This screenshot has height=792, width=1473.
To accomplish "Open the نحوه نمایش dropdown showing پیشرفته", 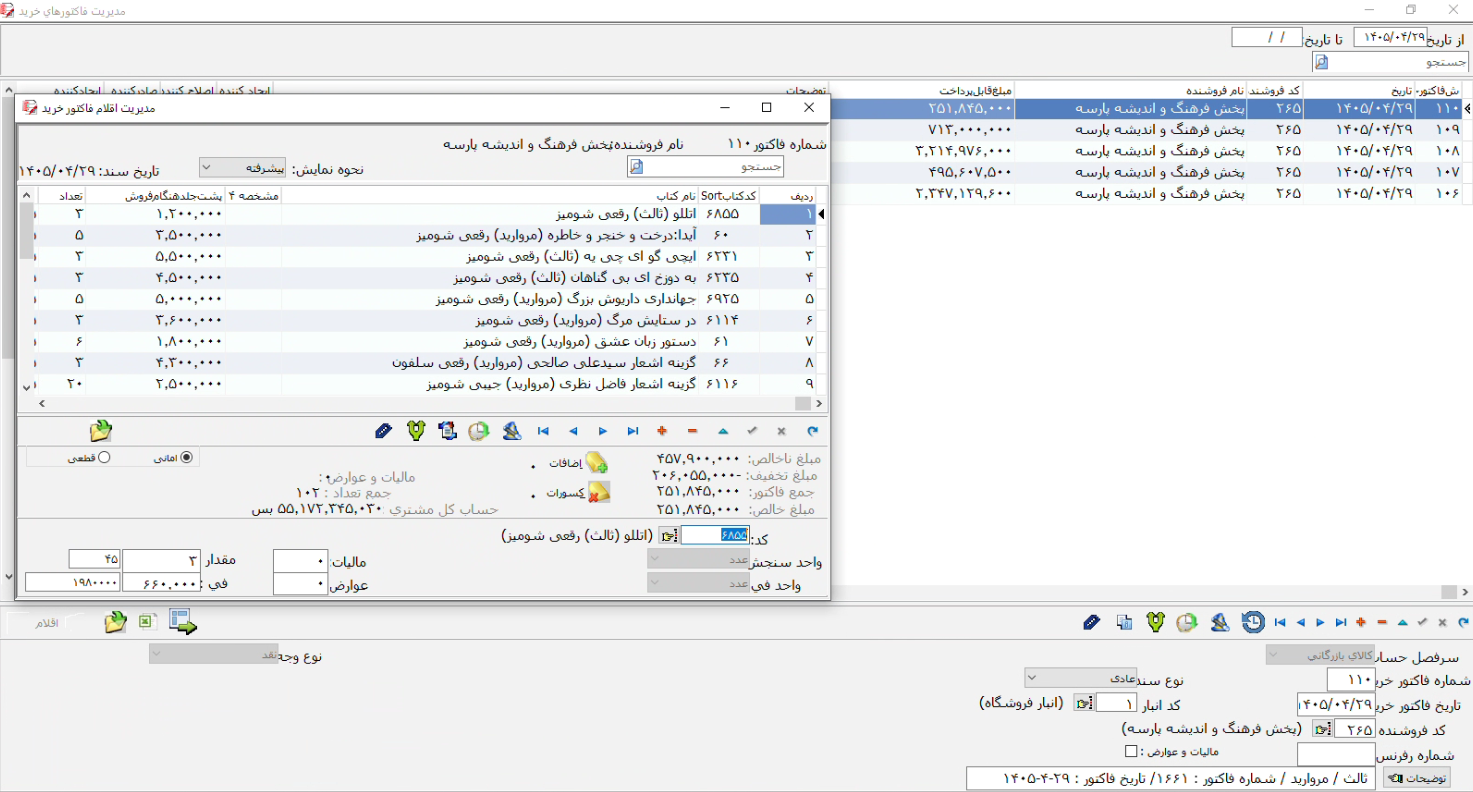I will point(243,167).
